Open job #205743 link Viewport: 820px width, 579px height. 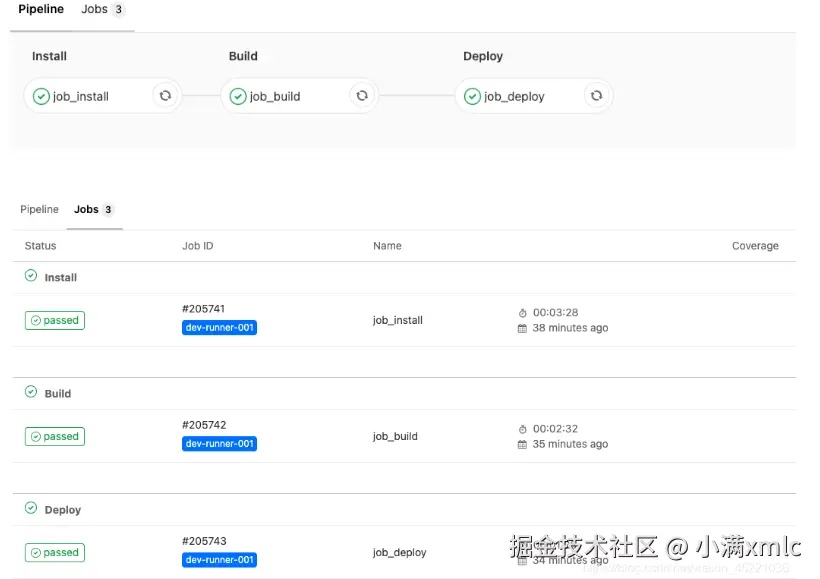(x=204, y=541)
